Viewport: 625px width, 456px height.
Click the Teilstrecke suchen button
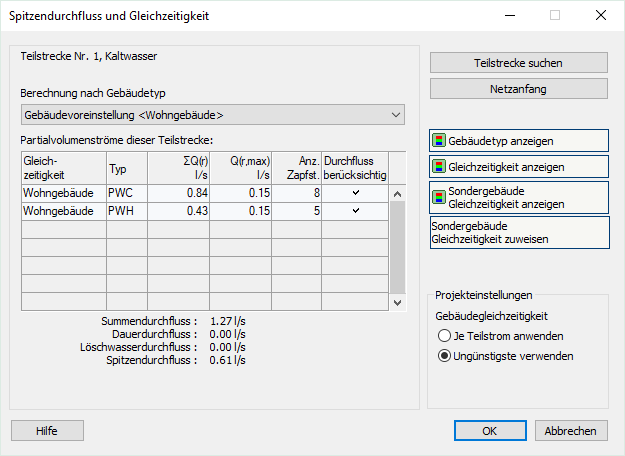[x=519, y=63]
